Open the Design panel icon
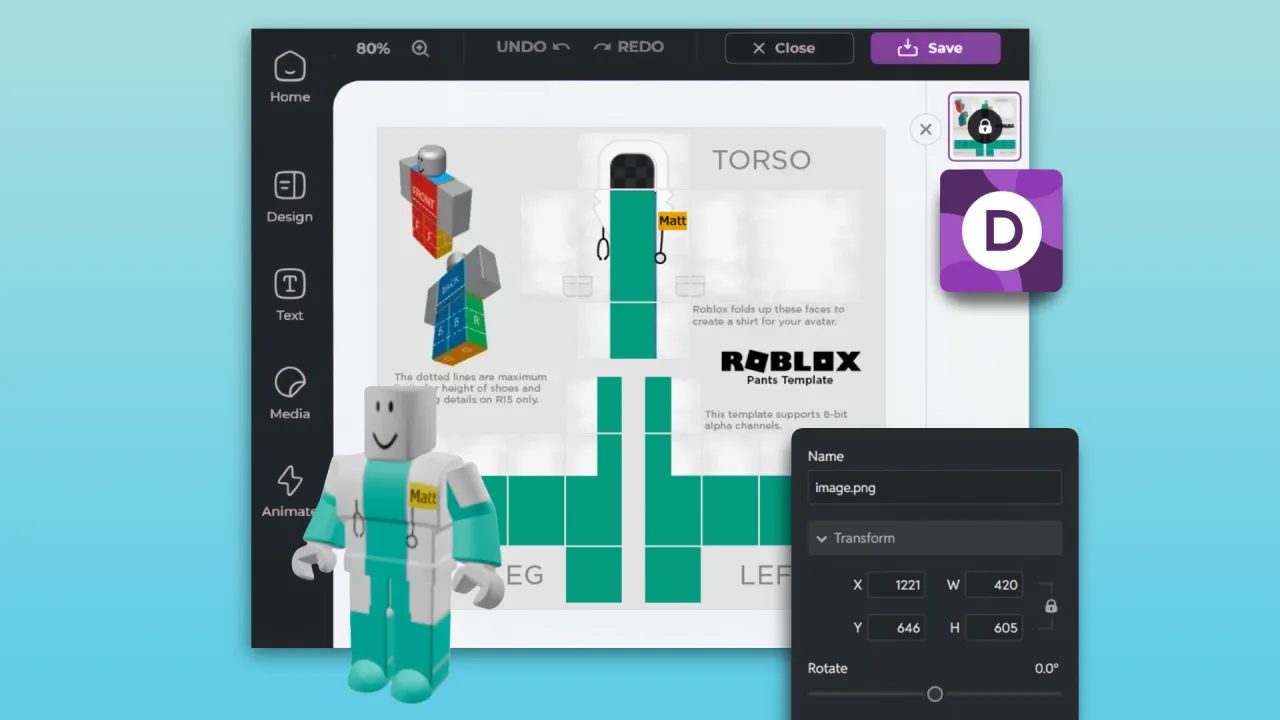 click(289, 186)
